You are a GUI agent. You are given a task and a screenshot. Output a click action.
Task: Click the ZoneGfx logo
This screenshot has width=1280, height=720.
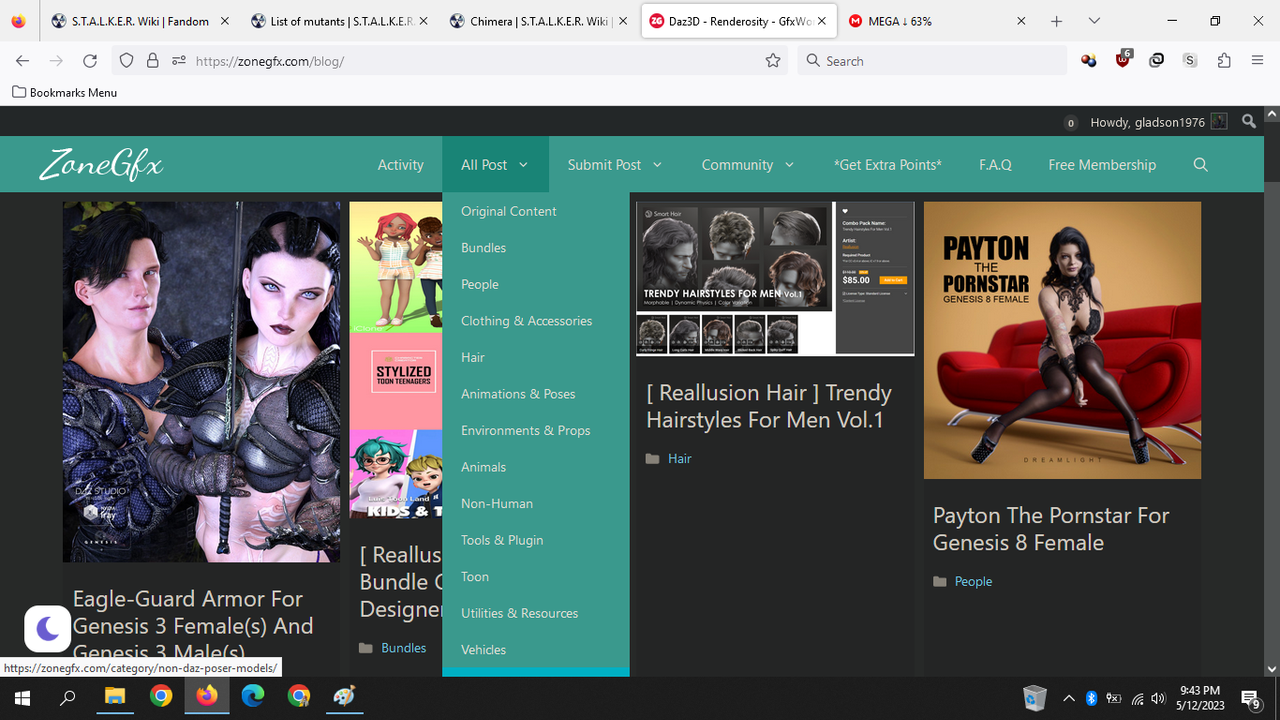click(x=101, y=165)
